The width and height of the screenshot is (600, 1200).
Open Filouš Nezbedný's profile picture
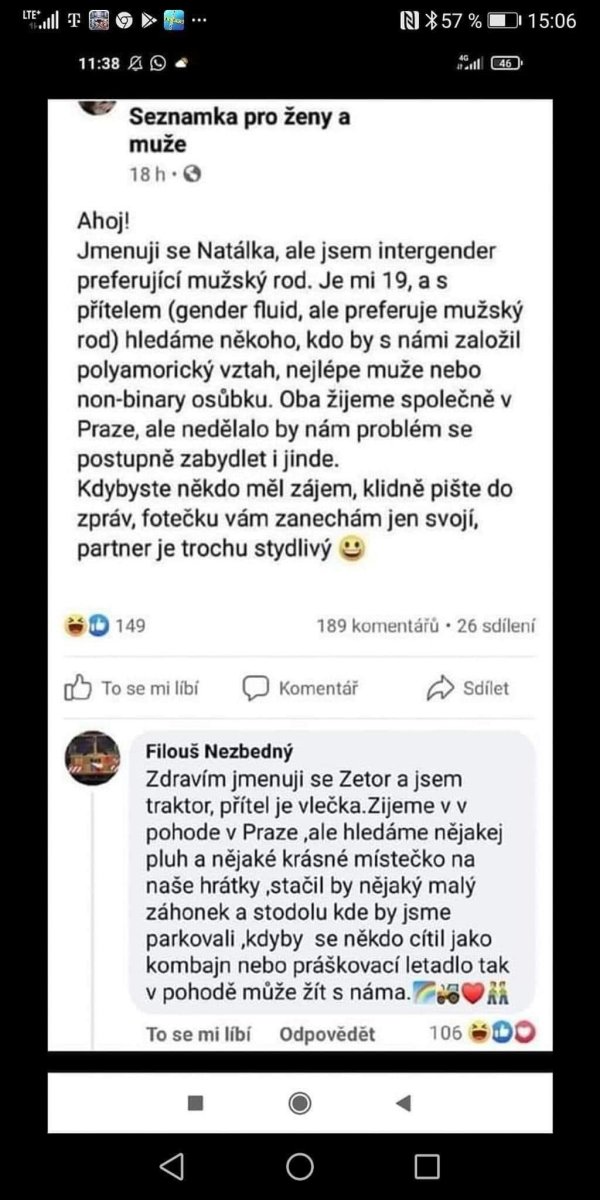coord(93,759)
